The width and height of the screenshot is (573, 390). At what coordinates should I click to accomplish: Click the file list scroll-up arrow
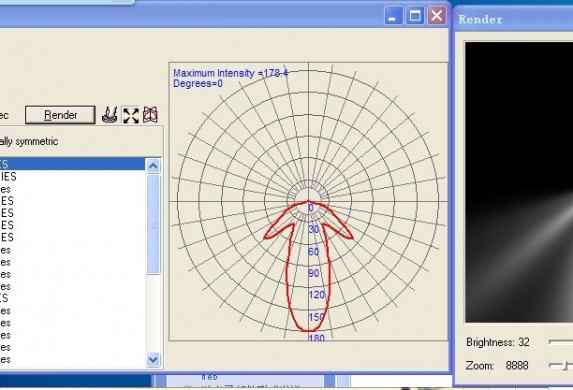(x=153, y=166)
